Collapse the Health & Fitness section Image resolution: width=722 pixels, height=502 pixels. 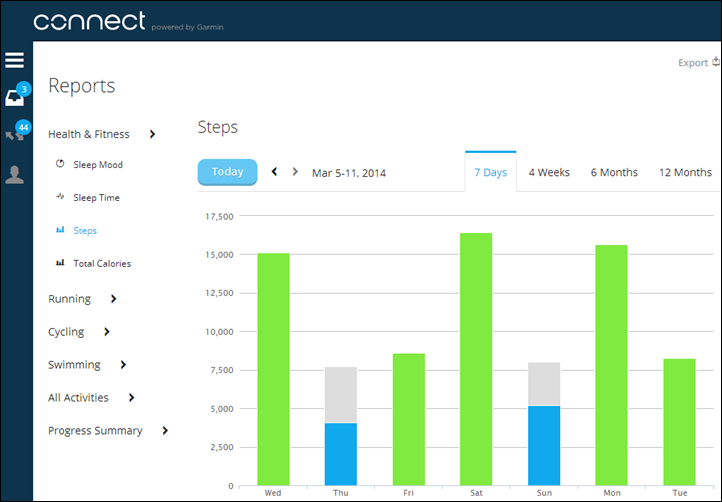(x=152, y=134)
